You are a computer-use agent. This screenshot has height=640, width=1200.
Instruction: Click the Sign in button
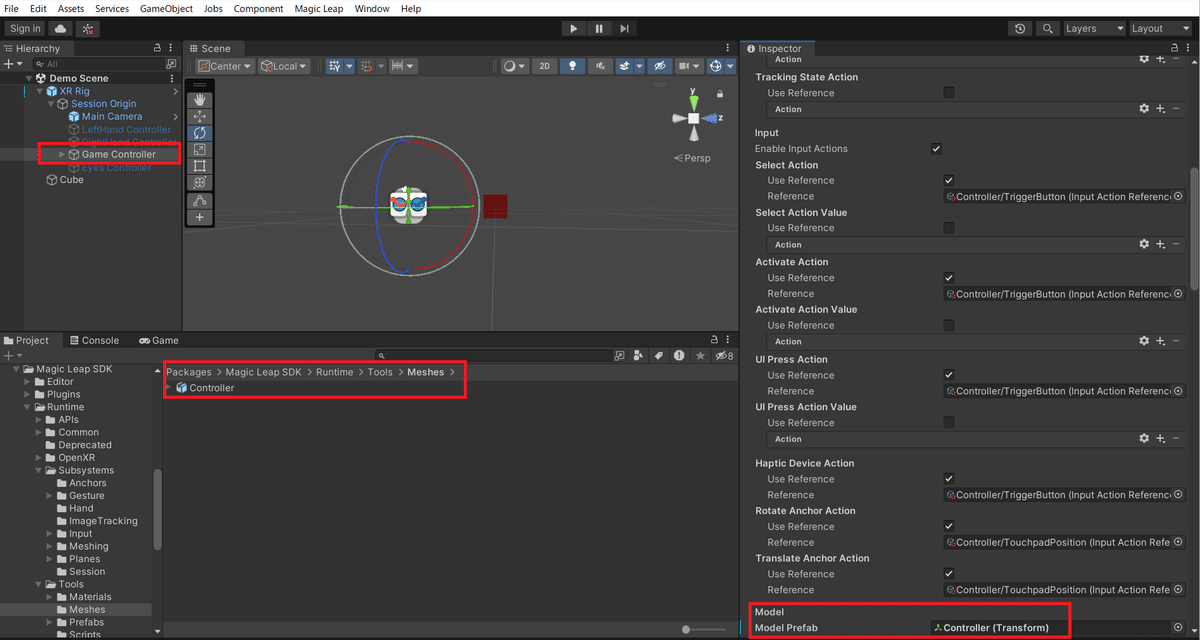point(24,28)
